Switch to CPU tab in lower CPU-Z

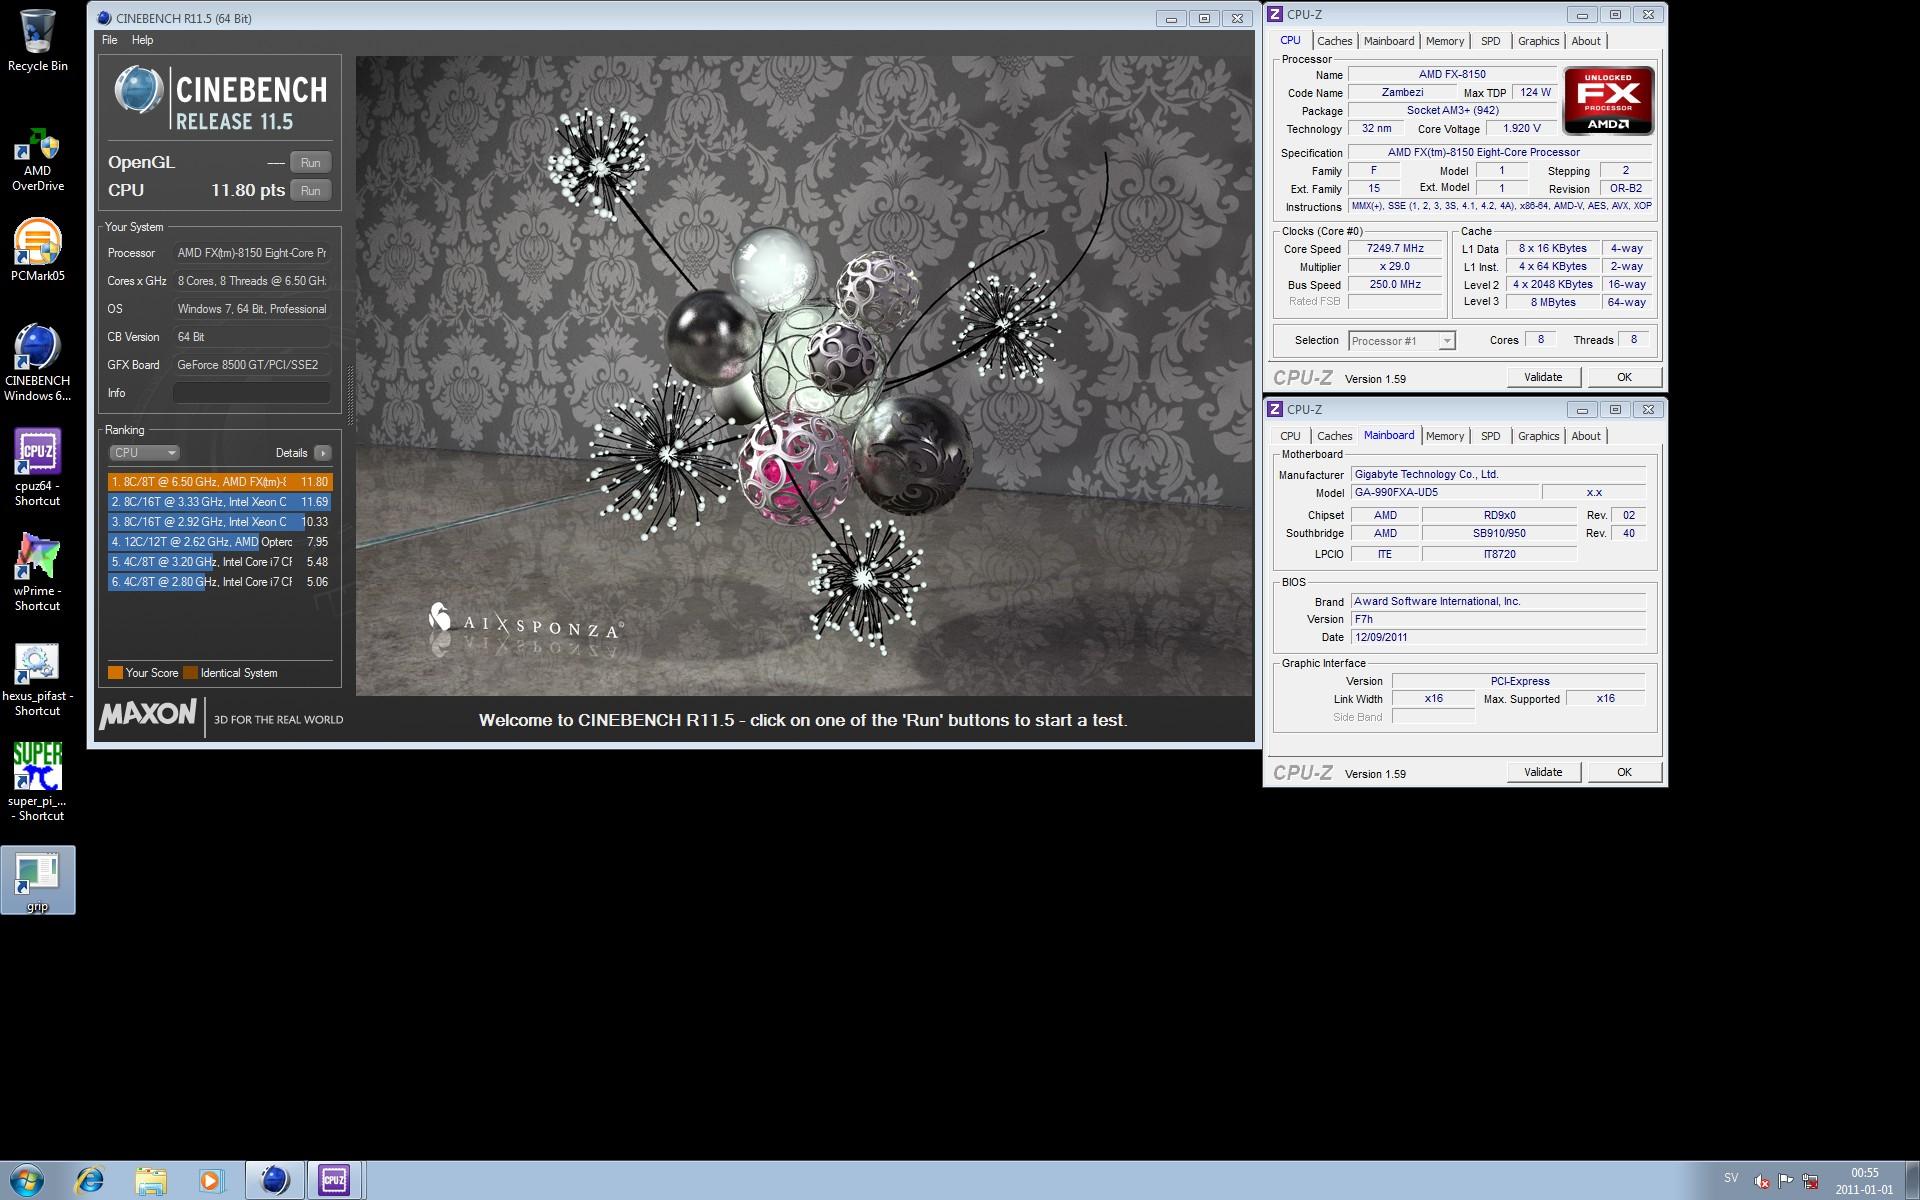[x=1290, y=436]
